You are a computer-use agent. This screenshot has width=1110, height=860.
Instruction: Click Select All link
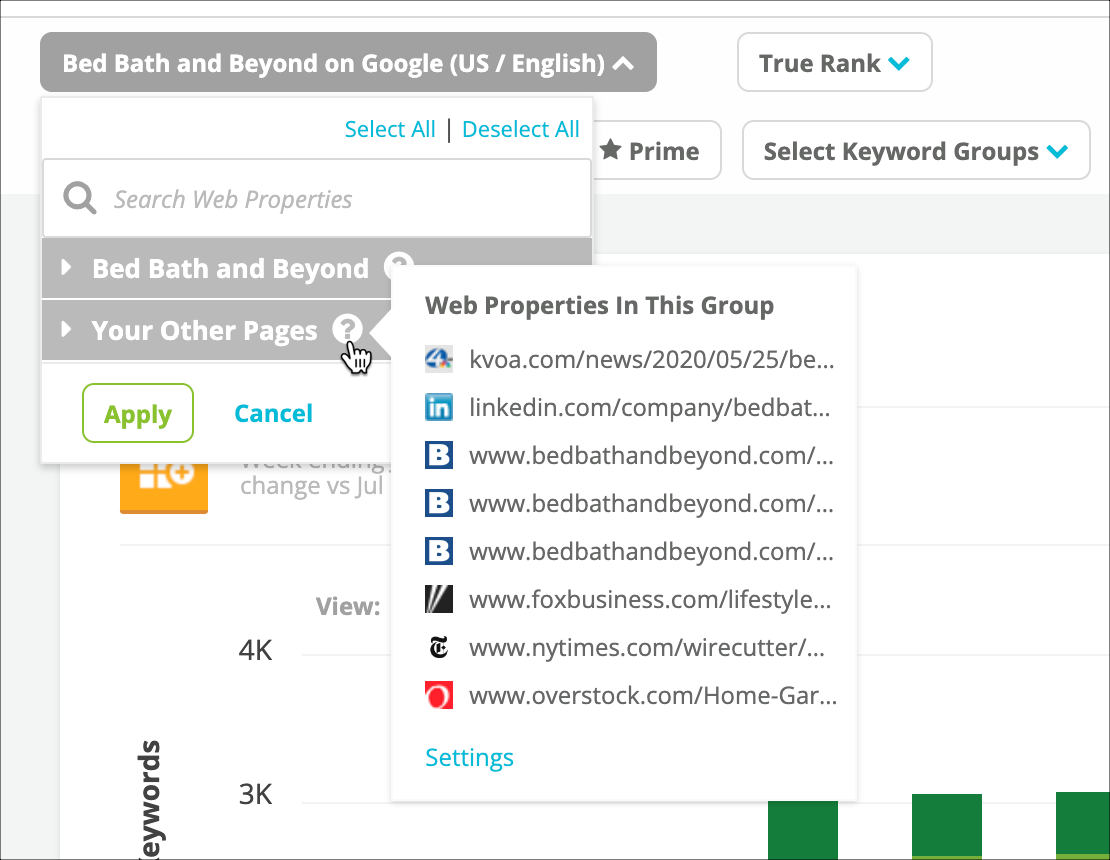coord(390,129)
